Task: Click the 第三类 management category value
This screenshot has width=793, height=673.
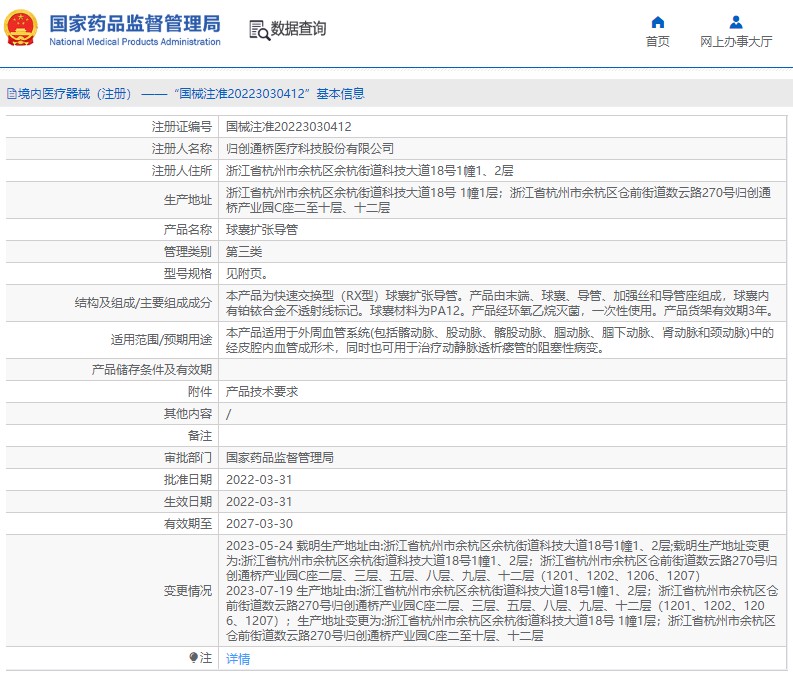Action: pyautogui.click(x=245, y=251)
